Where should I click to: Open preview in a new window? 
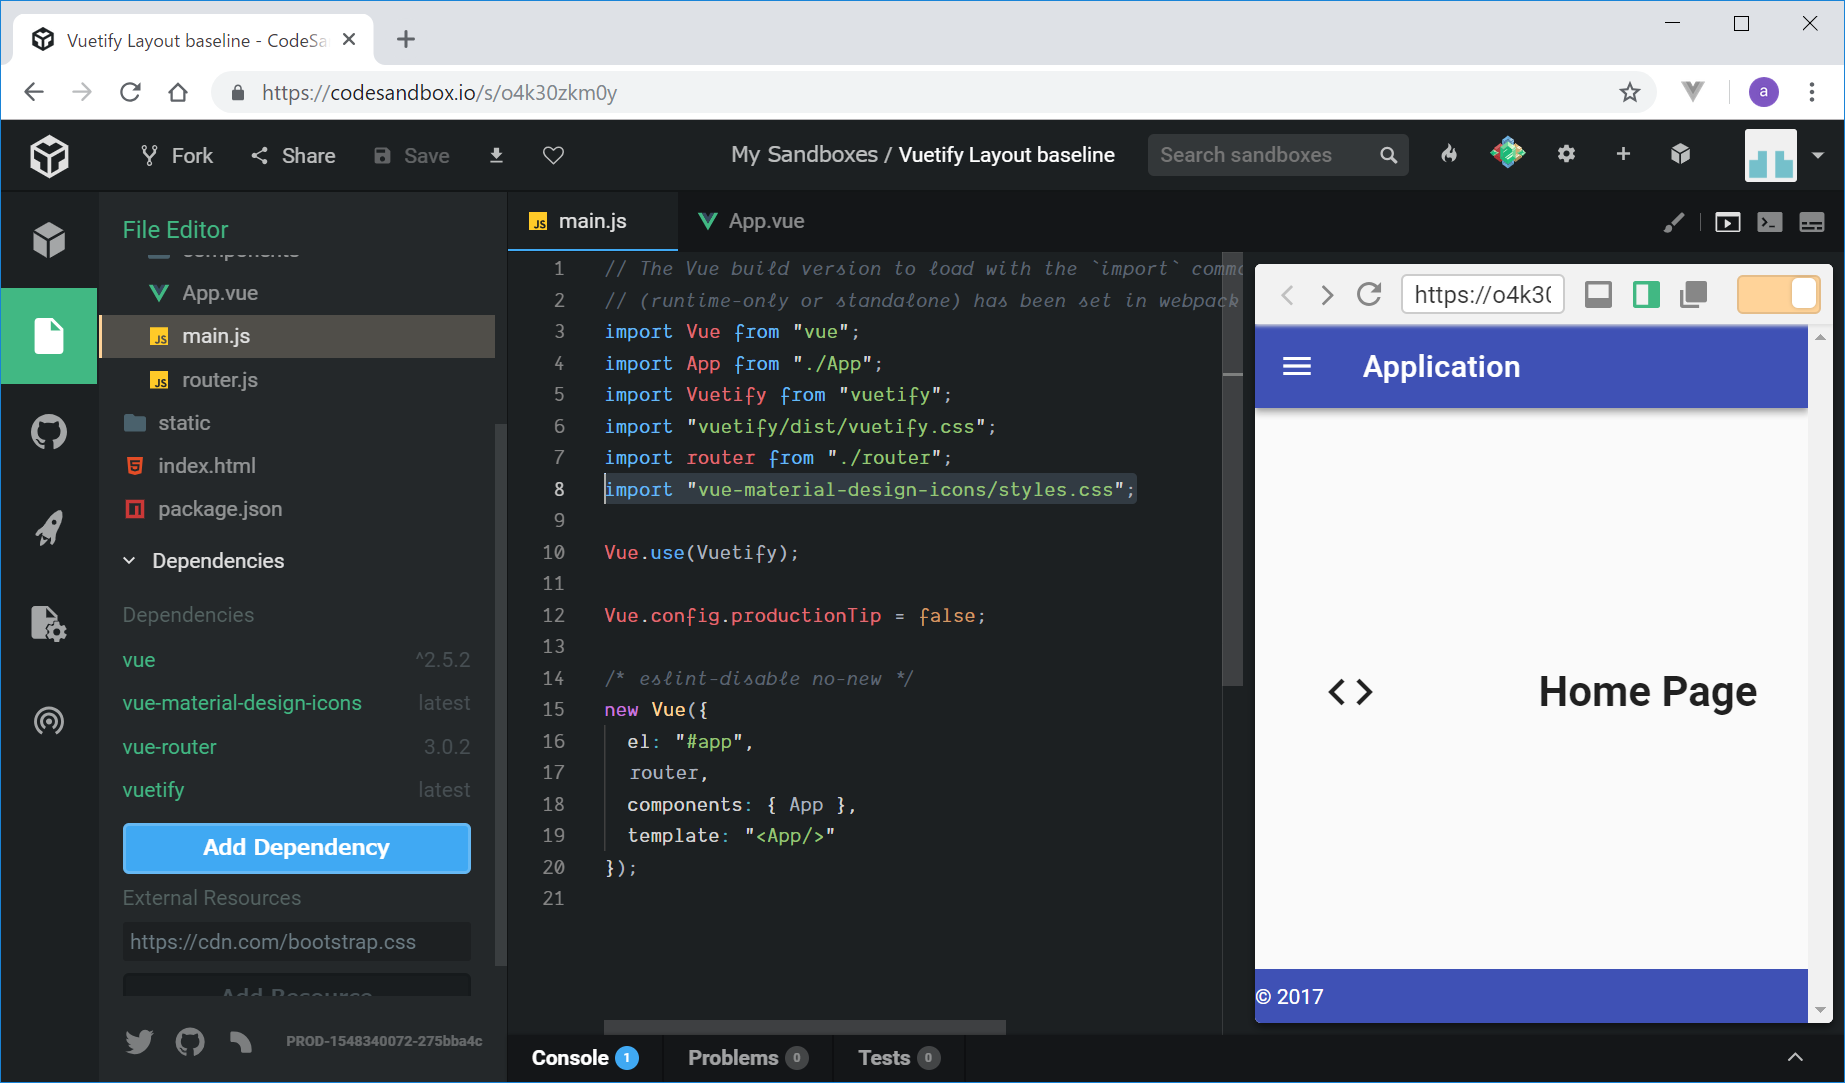(x=1693, y=295)
